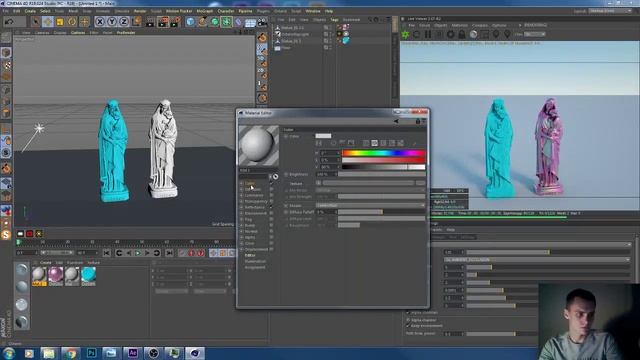Open After Effects from the taskbar
The image size is (640, 360).
(x=133, y=353)
